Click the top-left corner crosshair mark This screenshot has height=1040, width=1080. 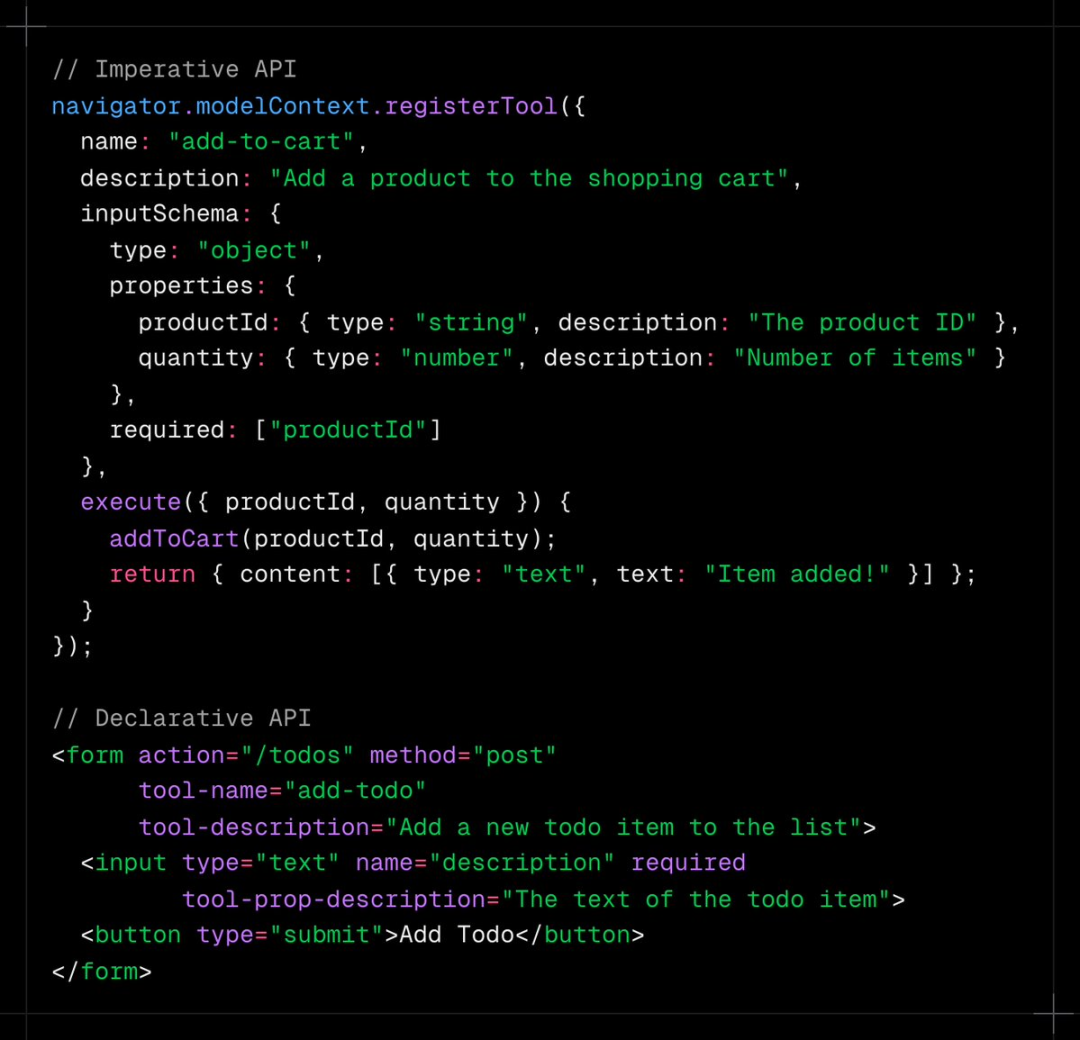pyautogui.click(x=27, y=27)
